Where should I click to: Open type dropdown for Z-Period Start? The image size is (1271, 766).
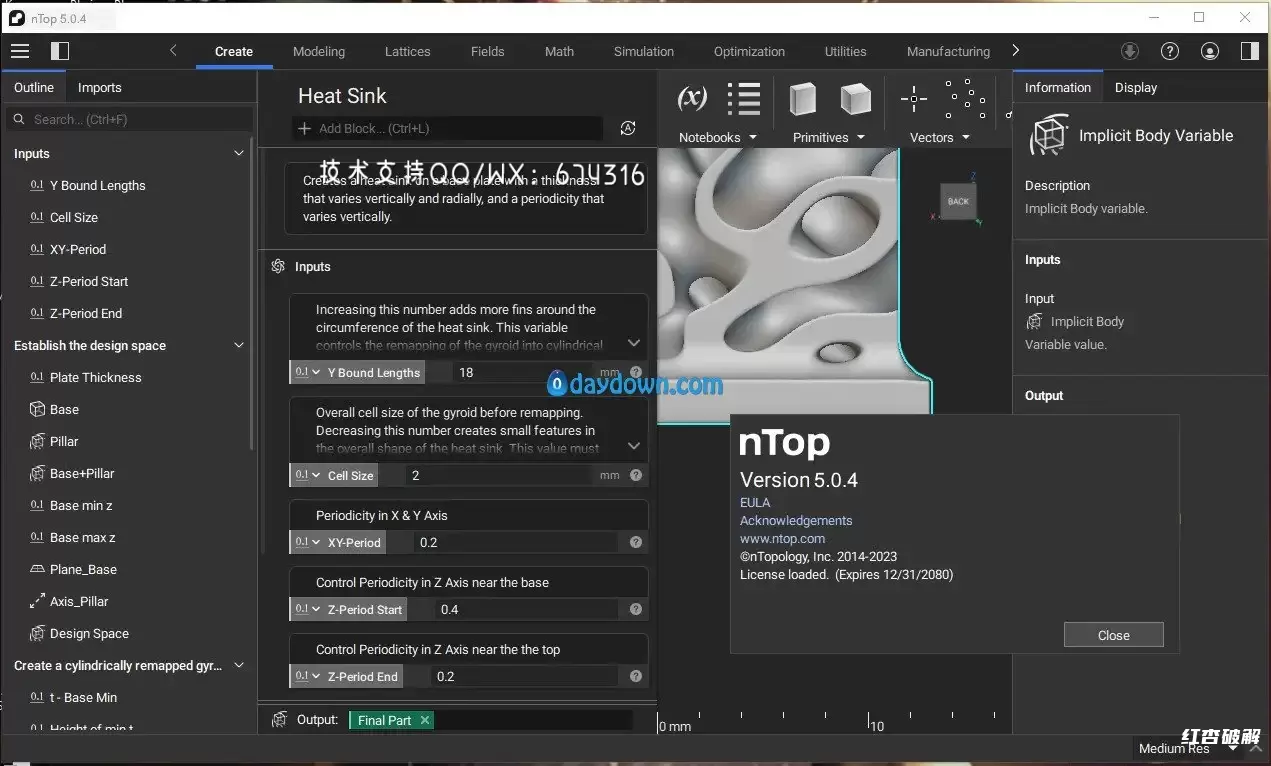point(307,610)
